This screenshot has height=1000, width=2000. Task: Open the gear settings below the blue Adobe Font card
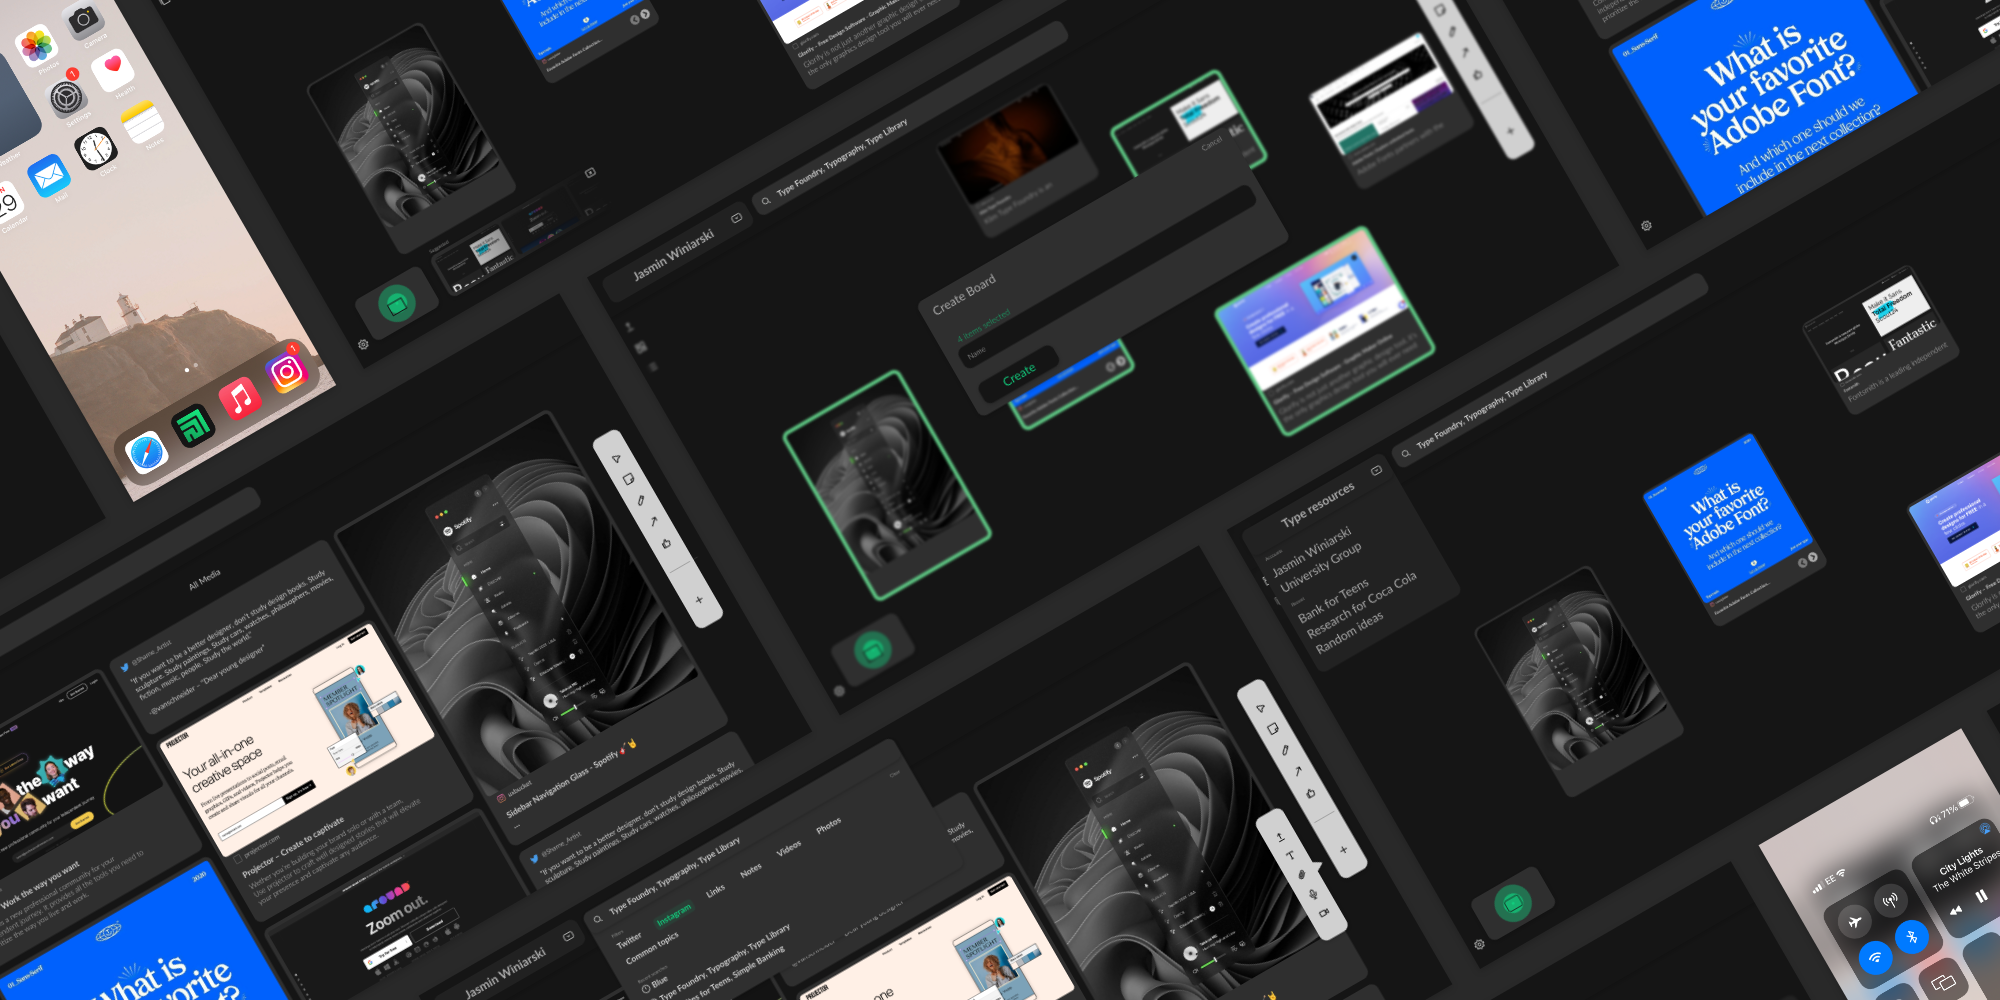pos(1646,226)
